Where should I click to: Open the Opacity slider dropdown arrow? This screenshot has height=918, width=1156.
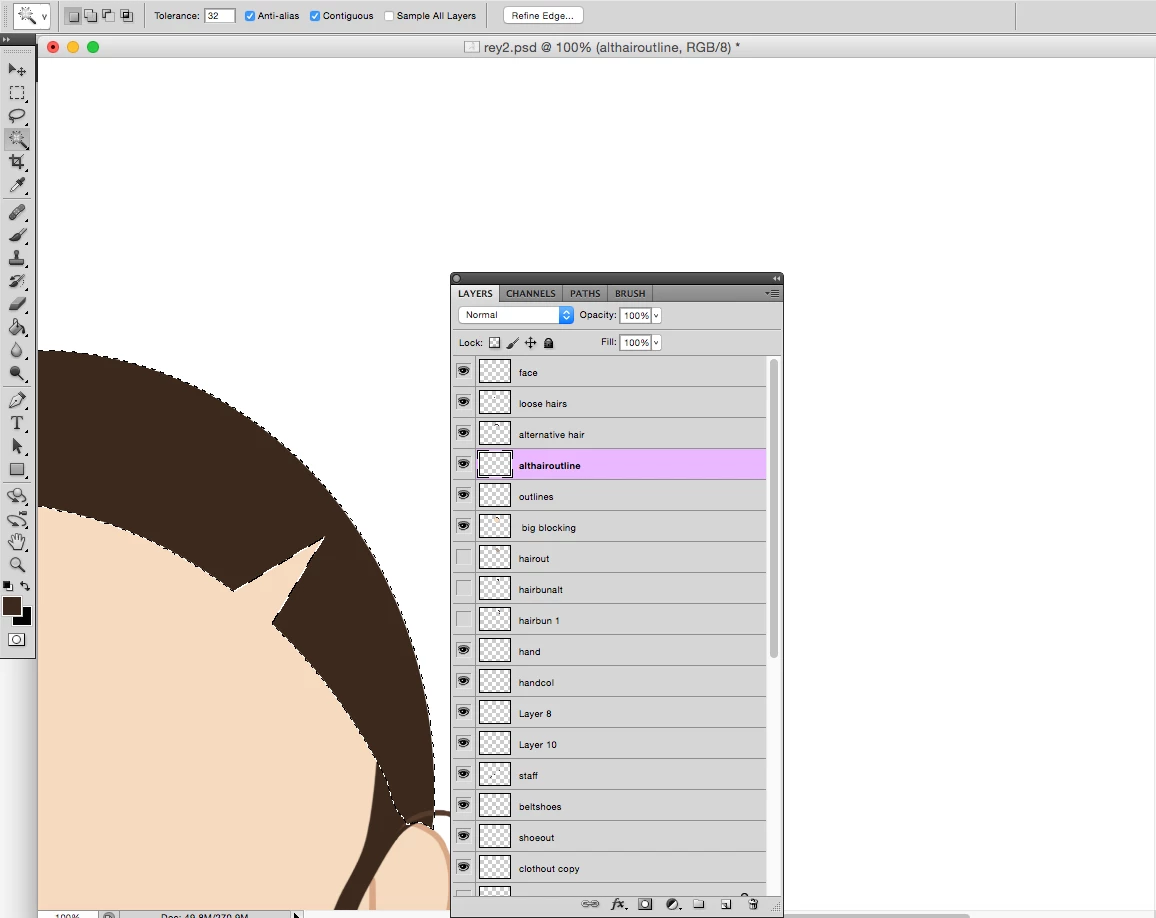(656, 316)
